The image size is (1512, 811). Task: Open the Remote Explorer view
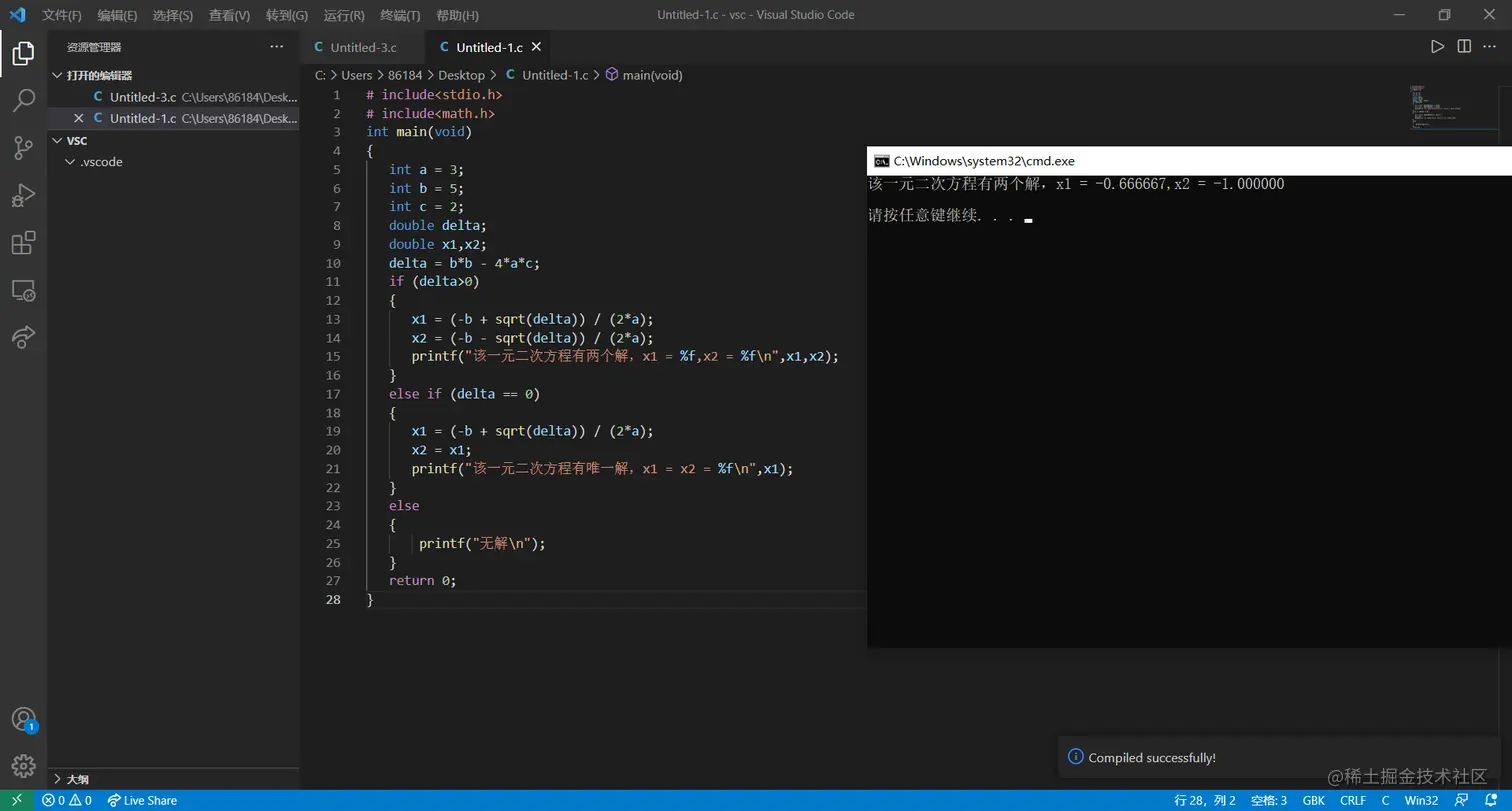tap(23, 291)
